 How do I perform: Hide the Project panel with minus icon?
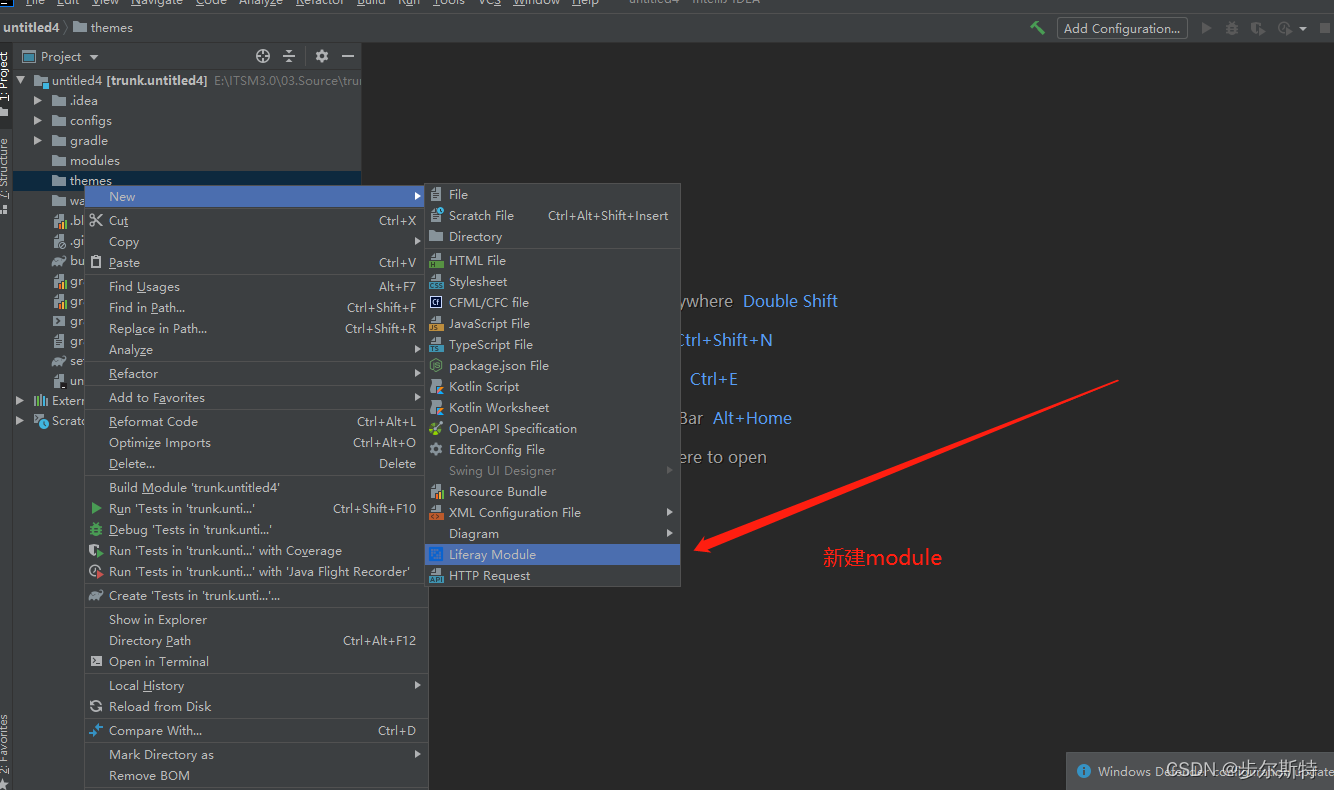click(x=348, y=56)
